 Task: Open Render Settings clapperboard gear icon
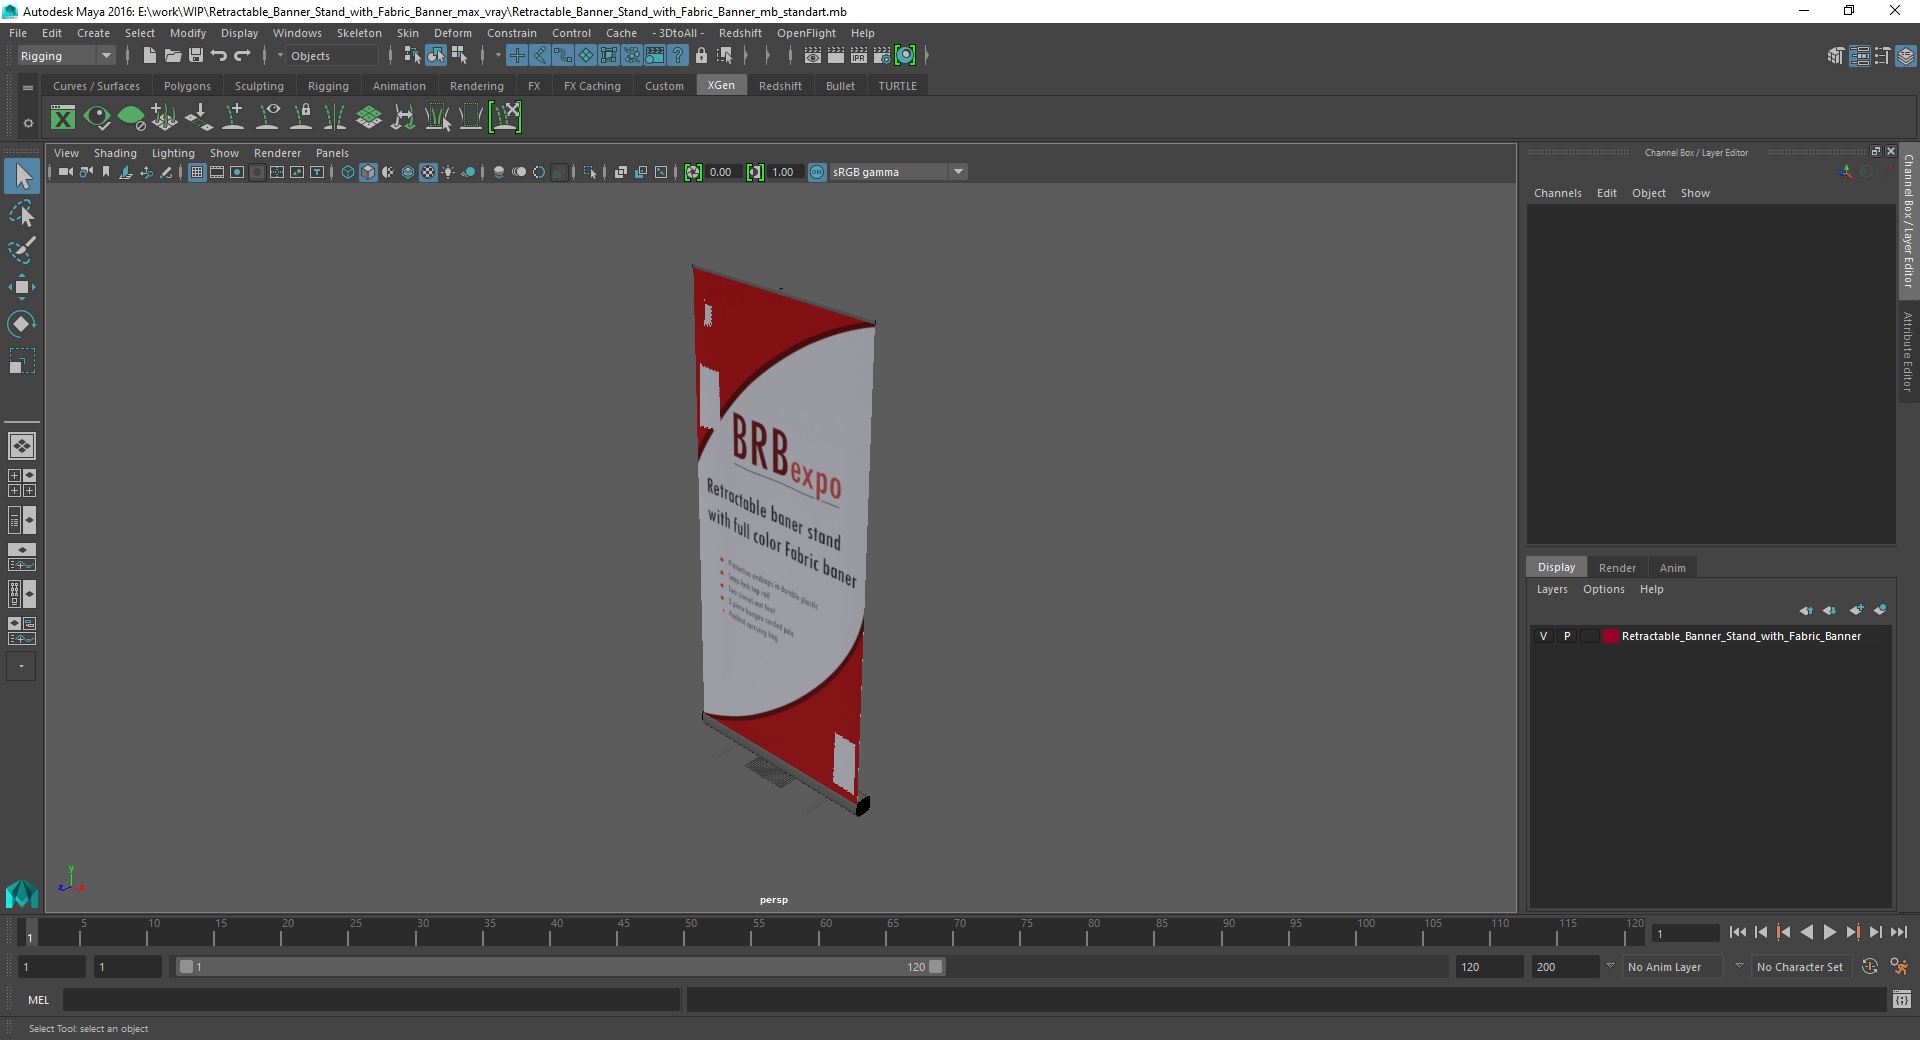click(882, 56)
